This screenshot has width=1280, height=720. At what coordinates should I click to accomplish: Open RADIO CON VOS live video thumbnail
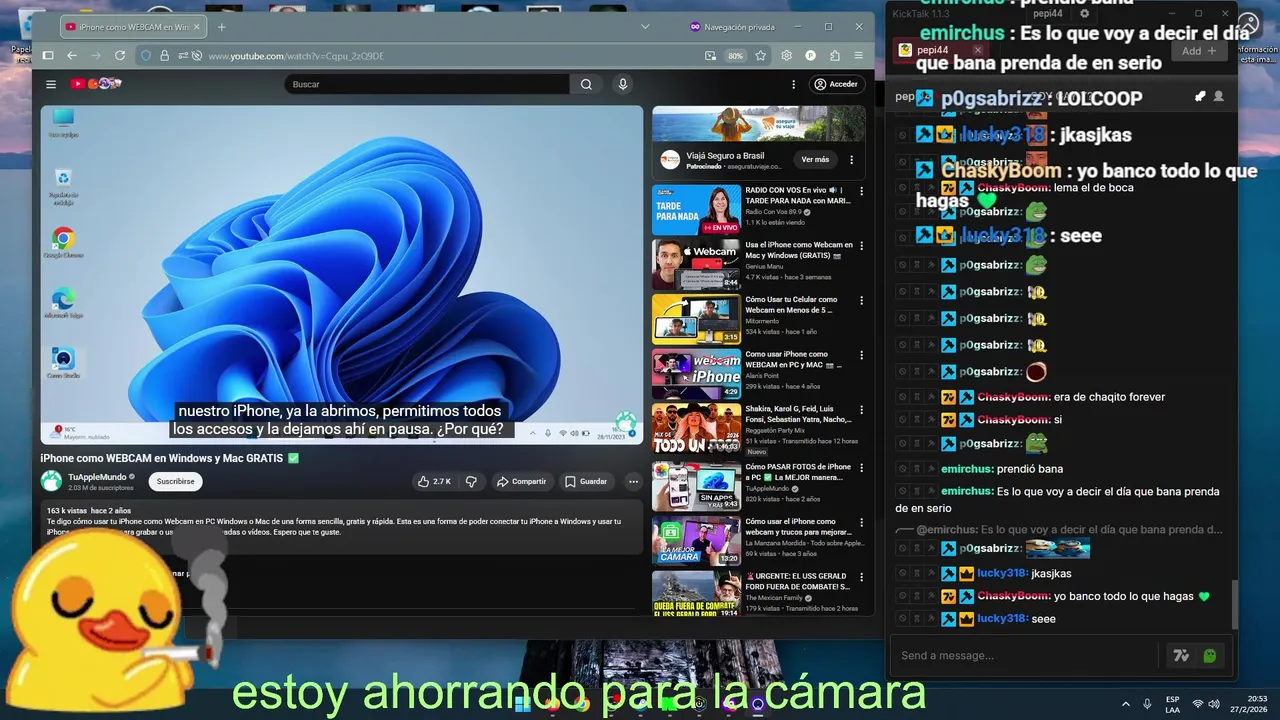coord(696,209)
